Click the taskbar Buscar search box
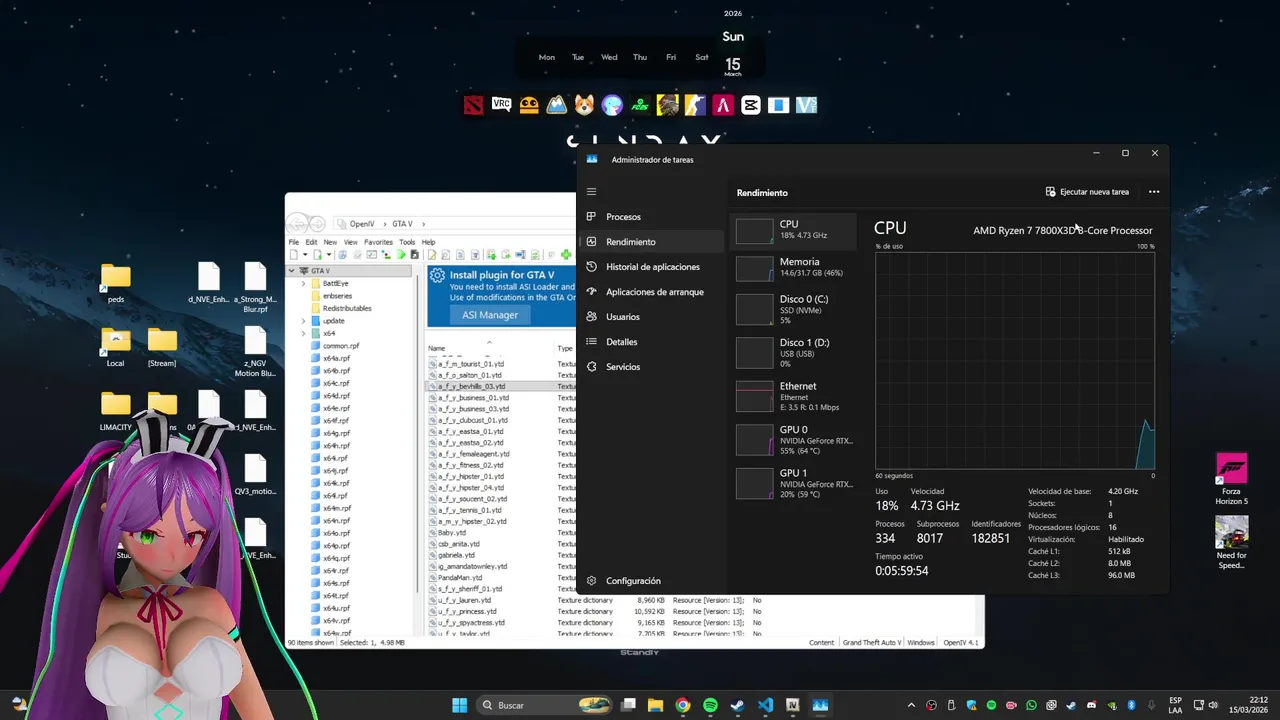Viewport: 1280px width, 720px height. click(544, 705)
